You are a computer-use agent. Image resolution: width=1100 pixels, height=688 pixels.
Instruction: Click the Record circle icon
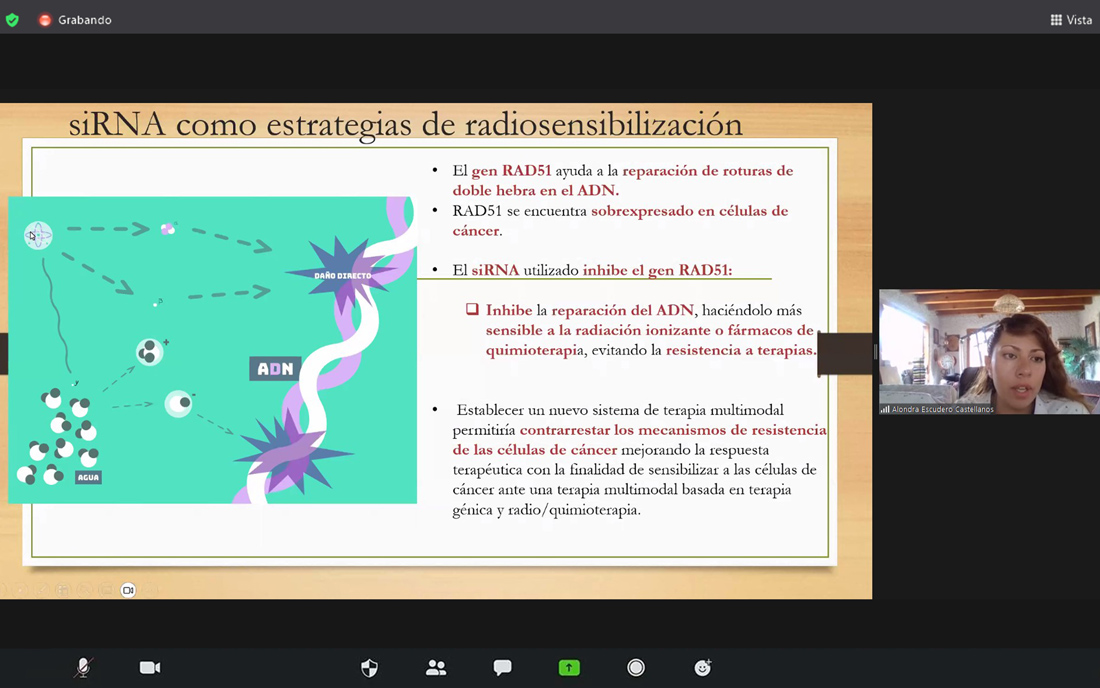click(x=636, y=668)
